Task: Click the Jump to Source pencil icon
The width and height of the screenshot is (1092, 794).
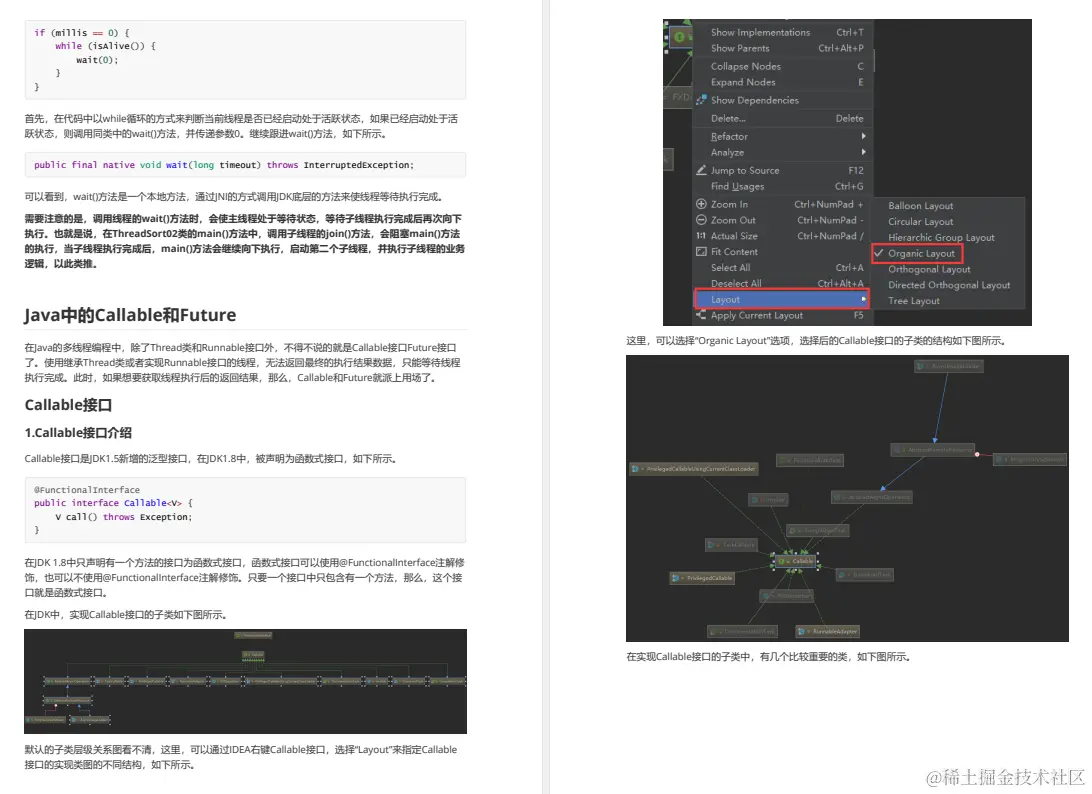Action: pyautogui.click(x=701, y=170)
